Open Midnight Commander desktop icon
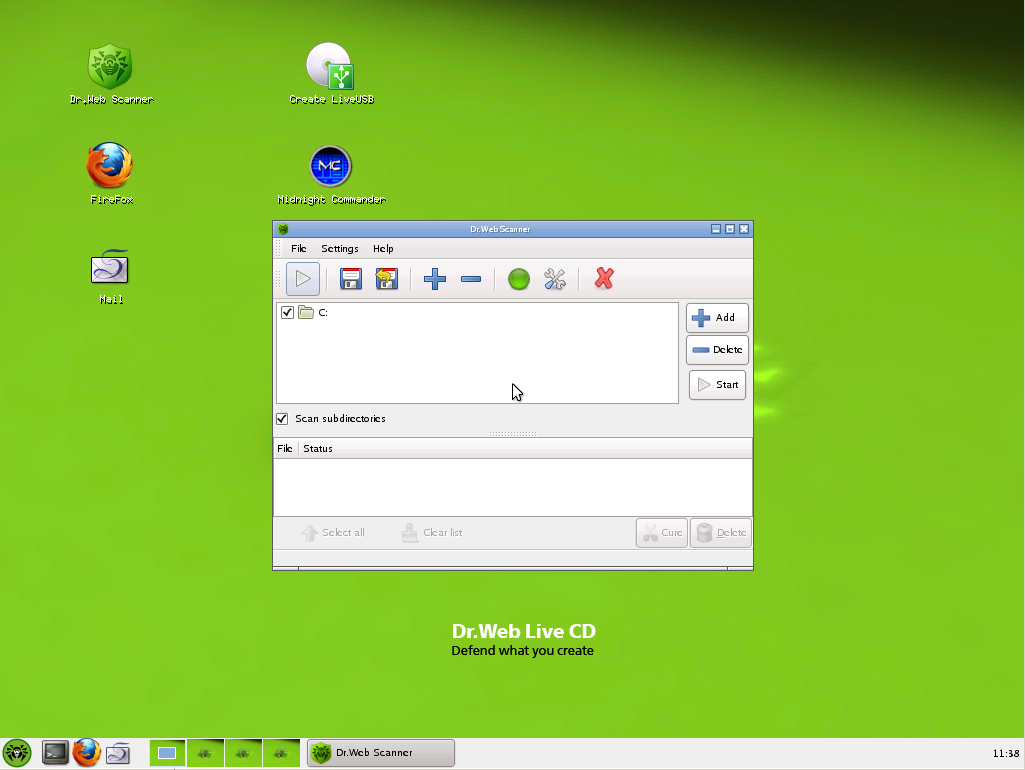1025x770 pixels. coord(331,168)
